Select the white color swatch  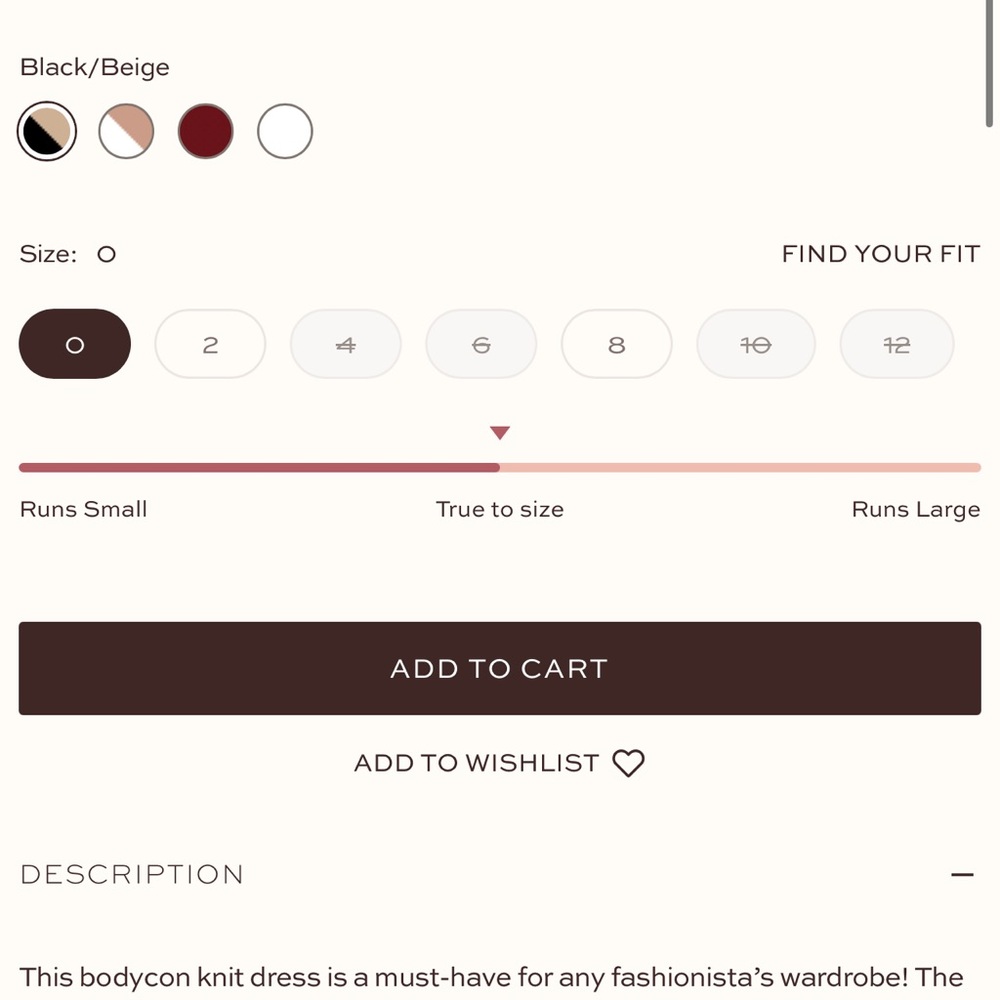click(x=285, y=131)
